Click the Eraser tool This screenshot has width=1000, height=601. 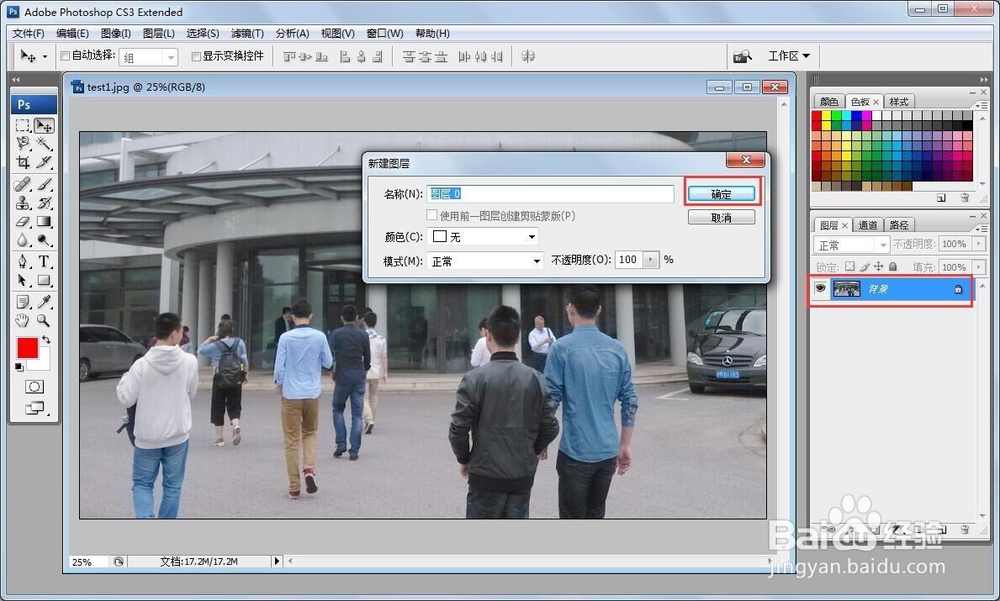tap(23, 222)
